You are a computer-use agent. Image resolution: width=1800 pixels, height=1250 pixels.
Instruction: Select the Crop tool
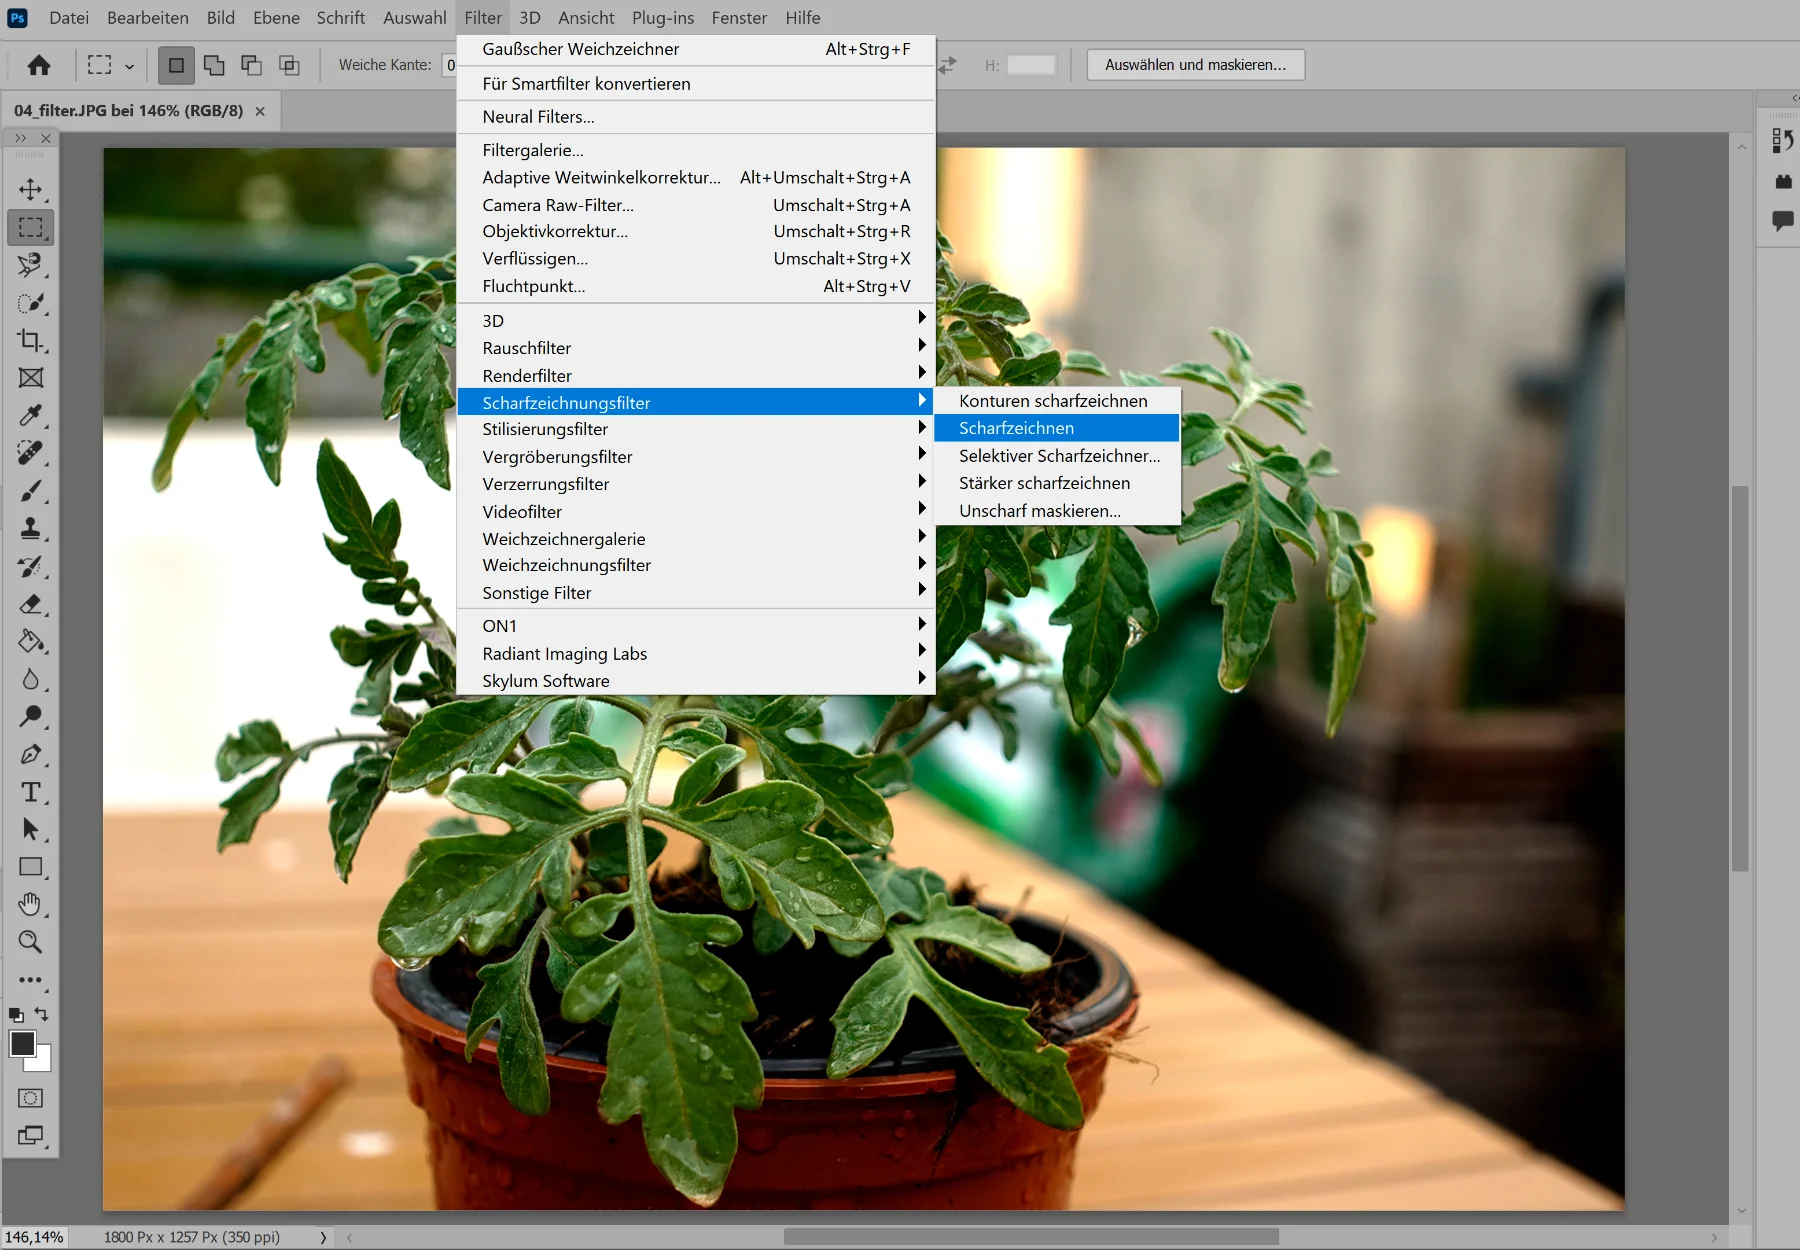(x=31, y=340)
